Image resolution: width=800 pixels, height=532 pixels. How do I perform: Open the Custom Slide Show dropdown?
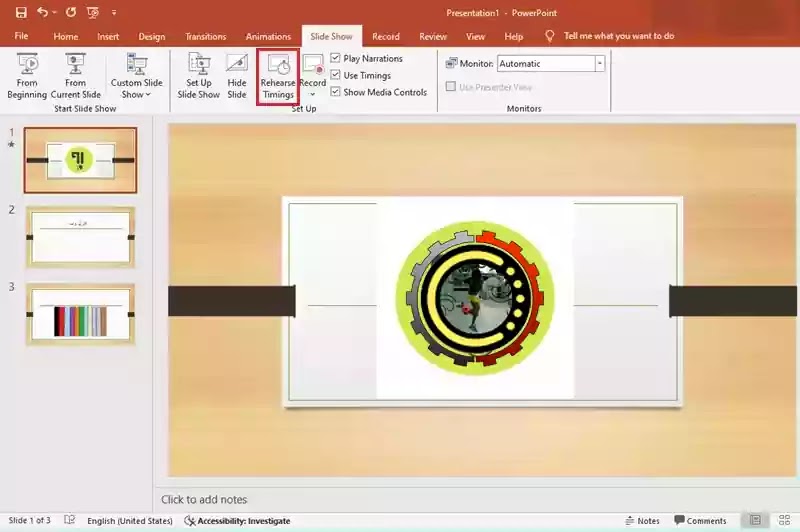click(137, 76)
